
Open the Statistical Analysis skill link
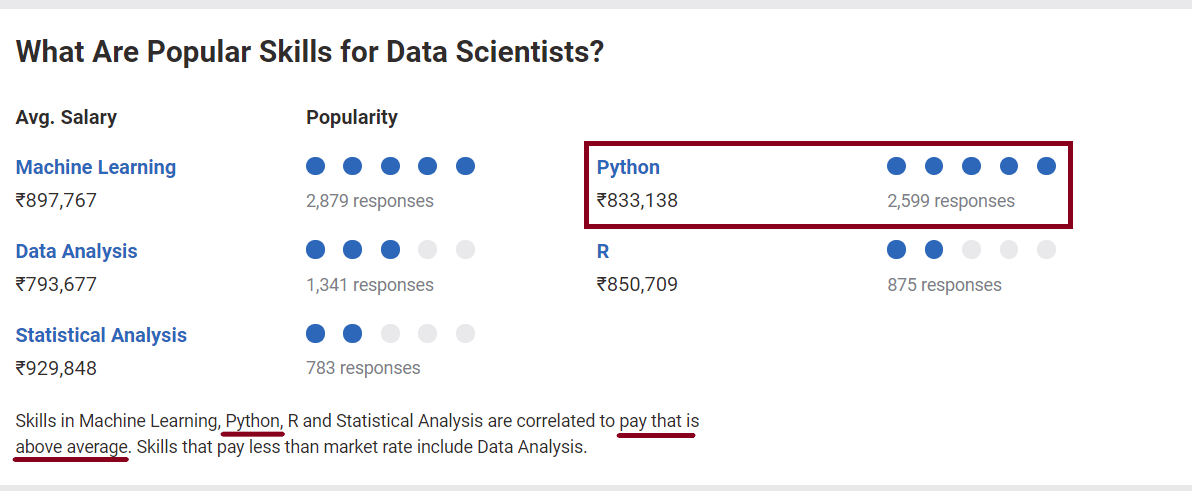pyautogui.click(x=101, y=334)
